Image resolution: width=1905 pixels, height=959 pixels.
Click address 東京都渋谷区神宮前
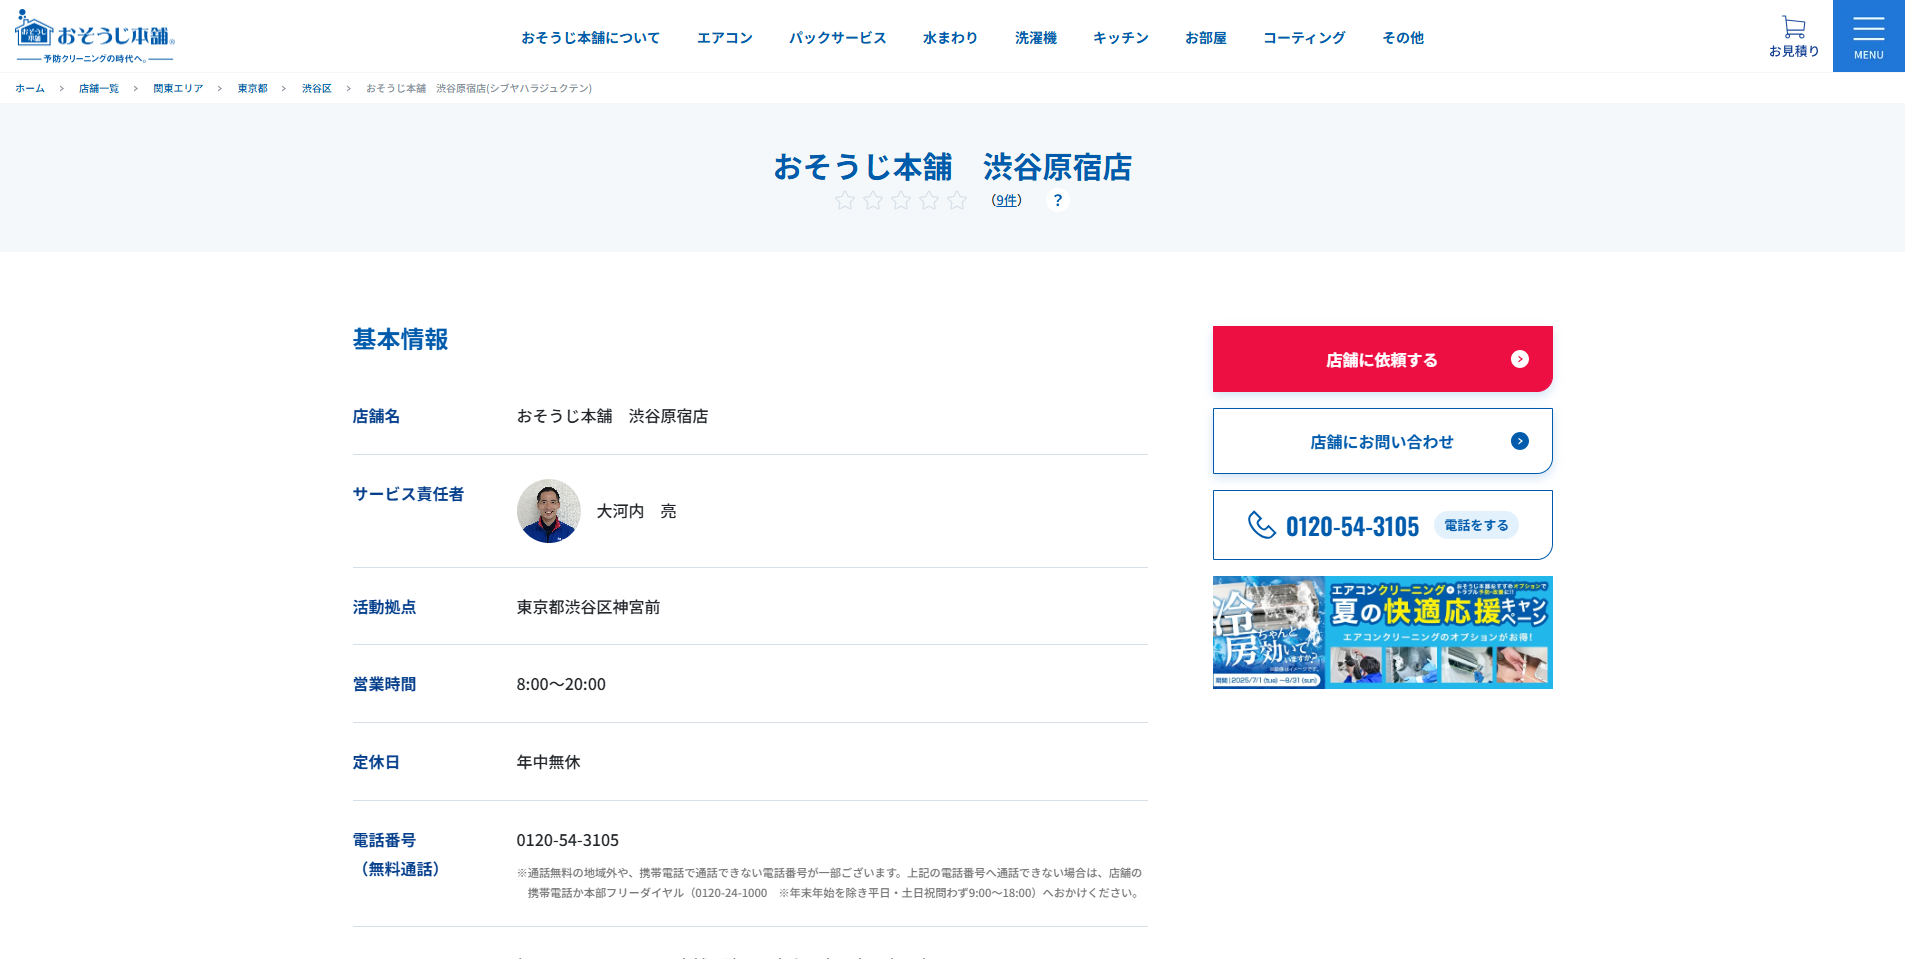coord(588,607)
